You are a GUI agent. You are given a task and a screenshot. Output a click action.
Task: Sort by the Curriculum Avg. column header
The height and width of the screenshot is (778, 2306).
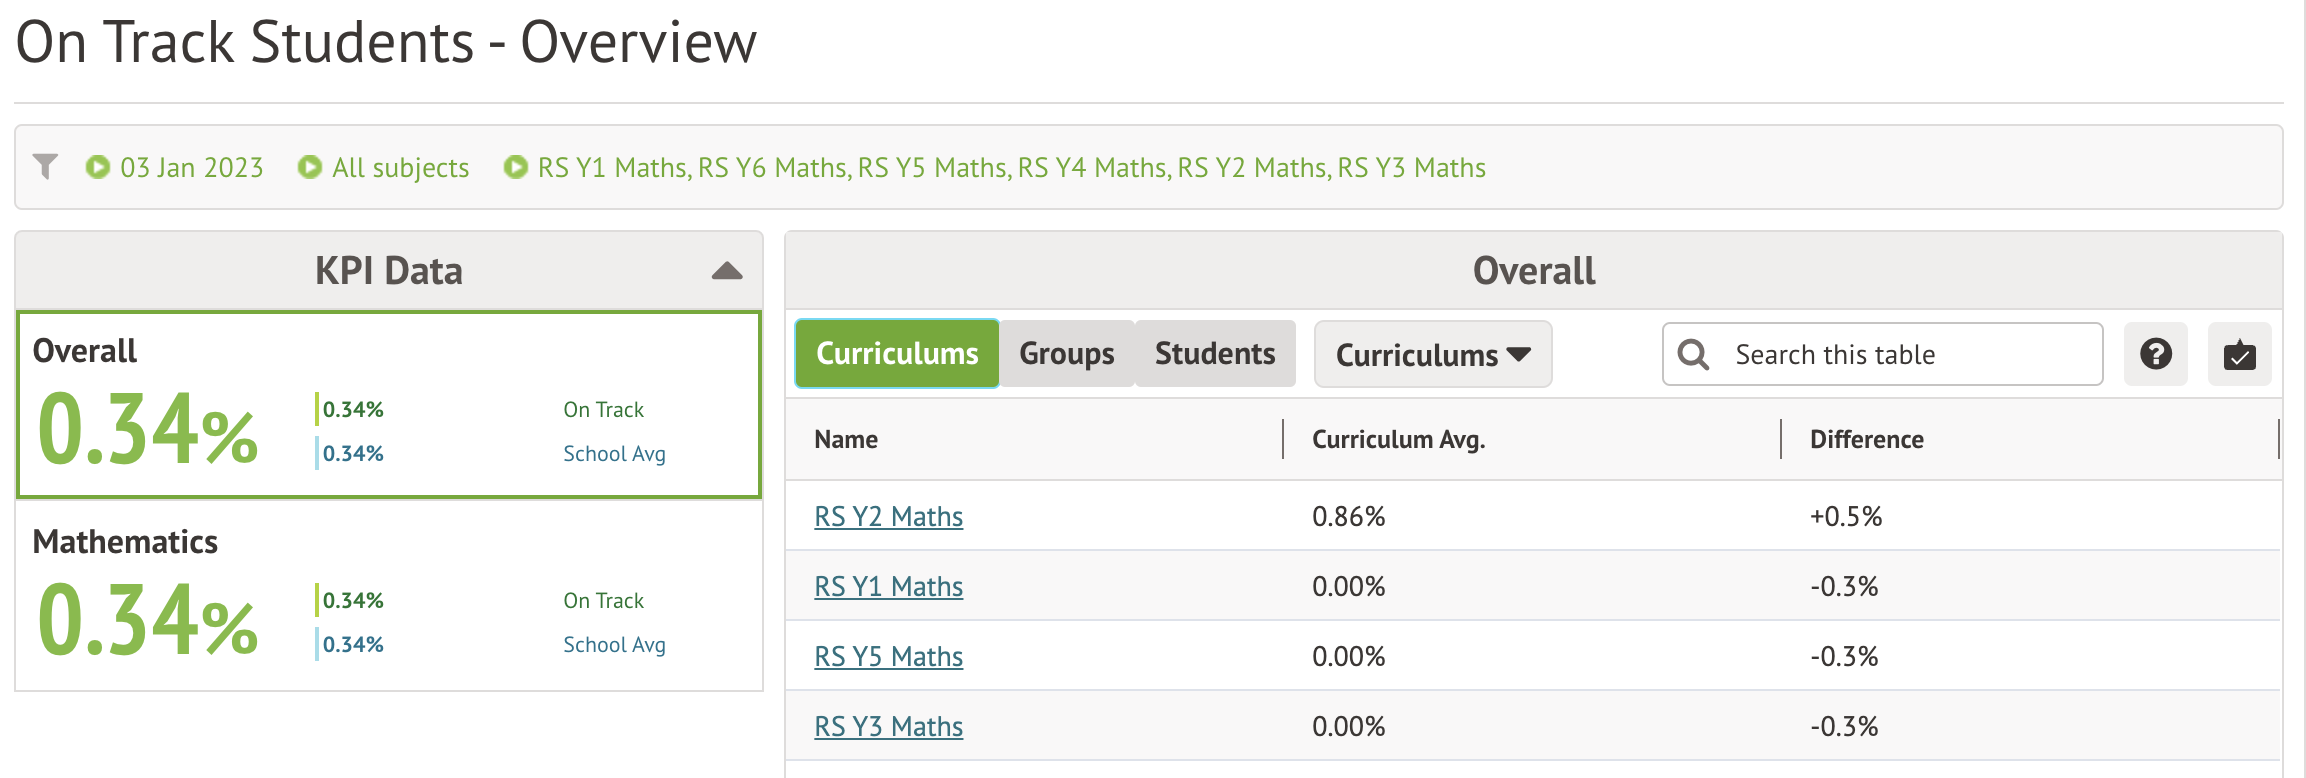click(x=1398, y=439)
